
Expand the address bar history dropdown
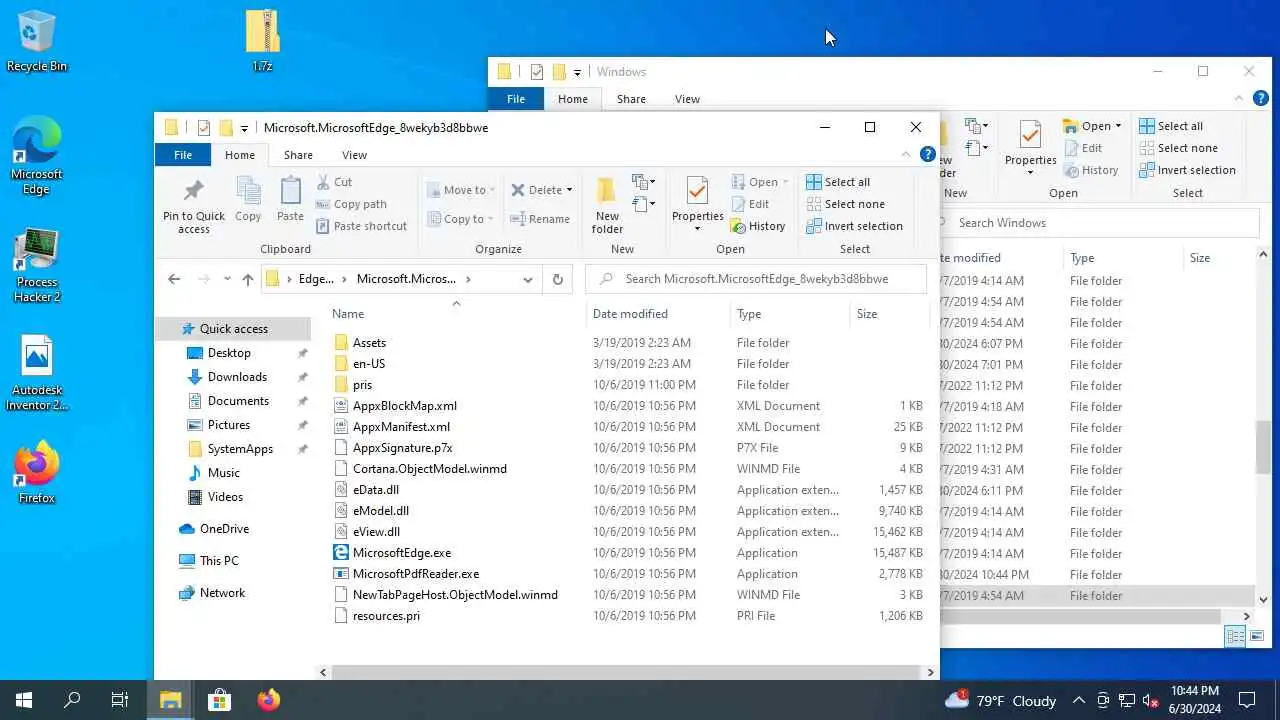point(527,279)
